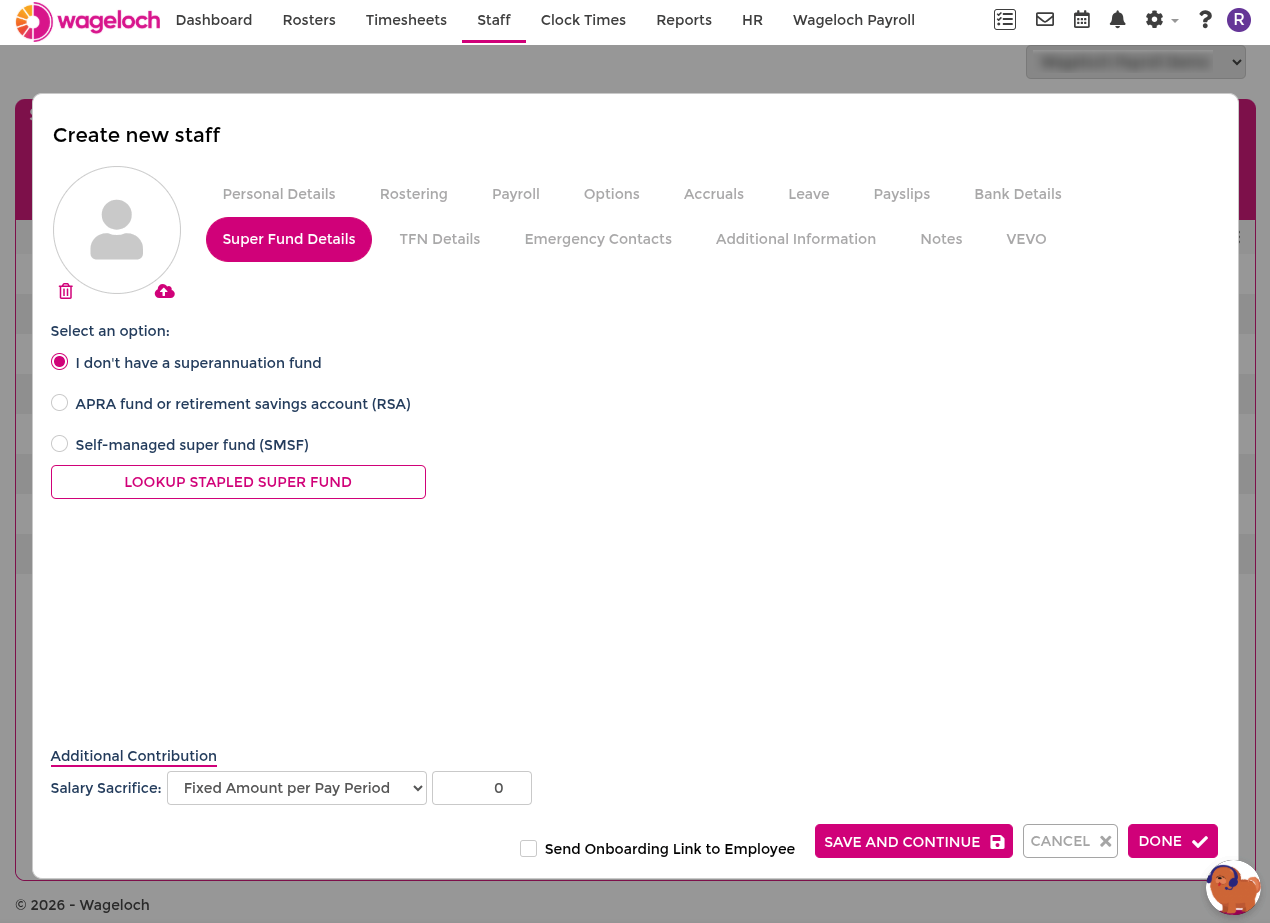Select APRA fund or RSA option
The image size is (1270, 923).
60,403
